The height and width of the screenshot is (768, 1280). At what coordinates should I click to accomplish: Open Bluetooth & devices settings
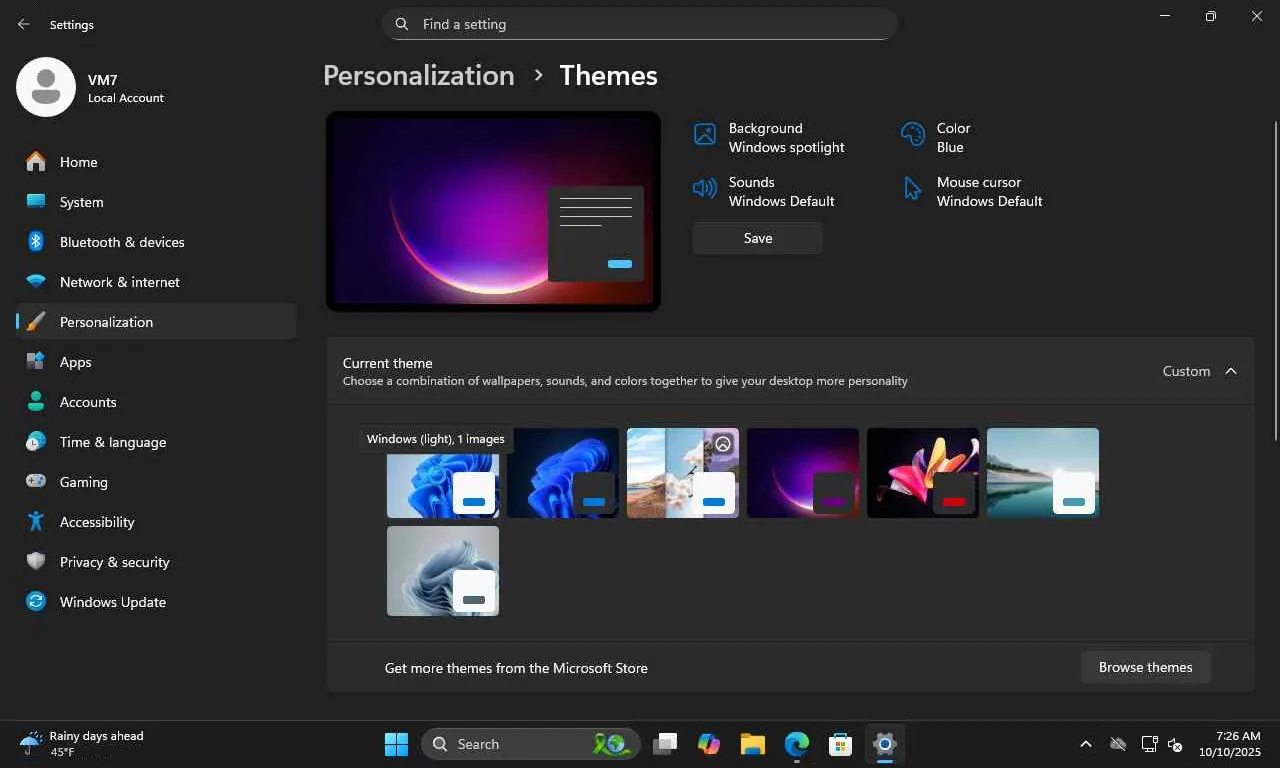(x=156, y=242)
